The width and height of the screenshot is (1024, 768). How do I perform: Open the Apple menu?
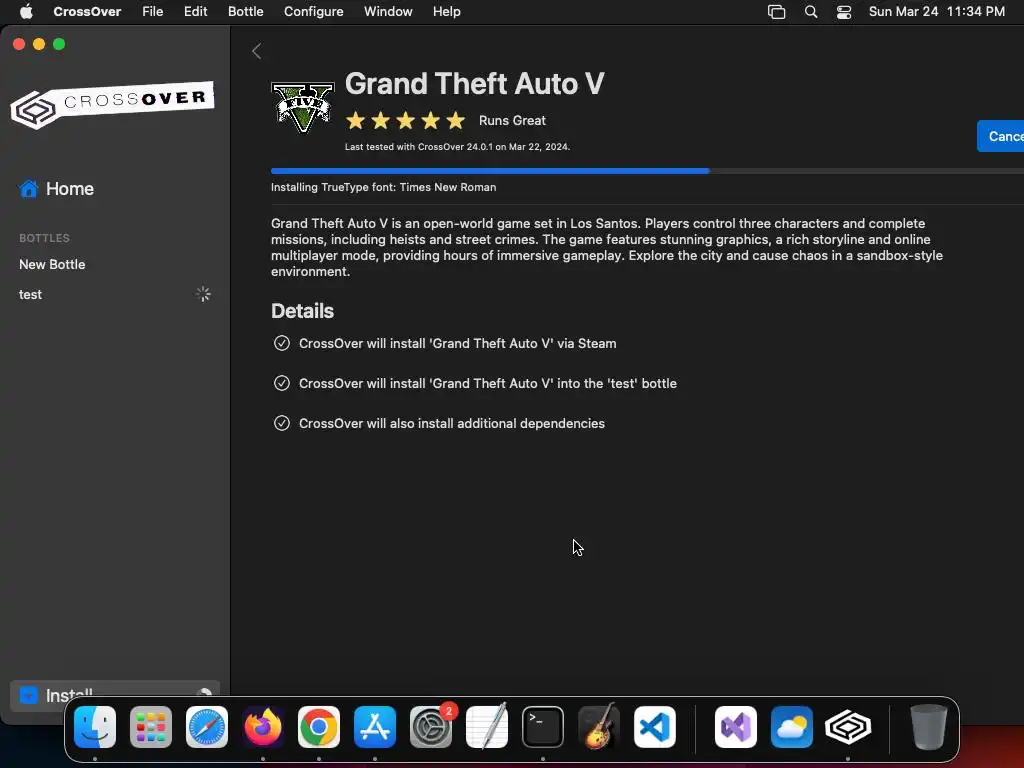tap(26, 11)
